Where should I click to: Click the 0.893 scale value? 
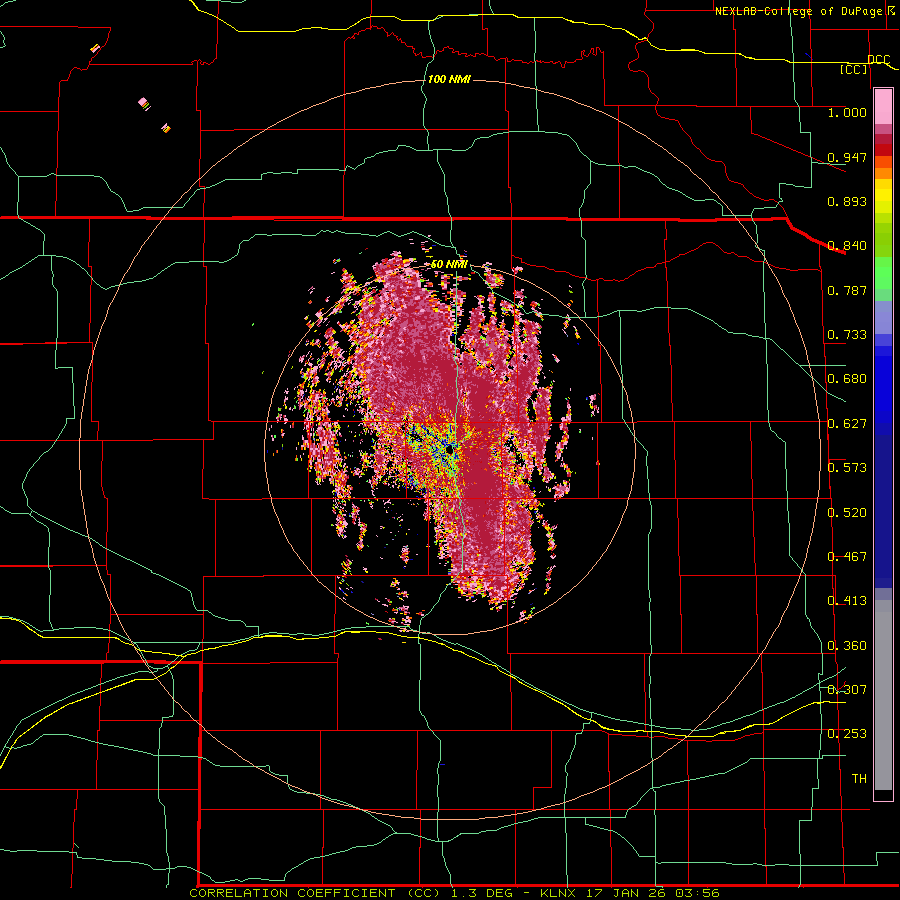(x=847, y=201)
